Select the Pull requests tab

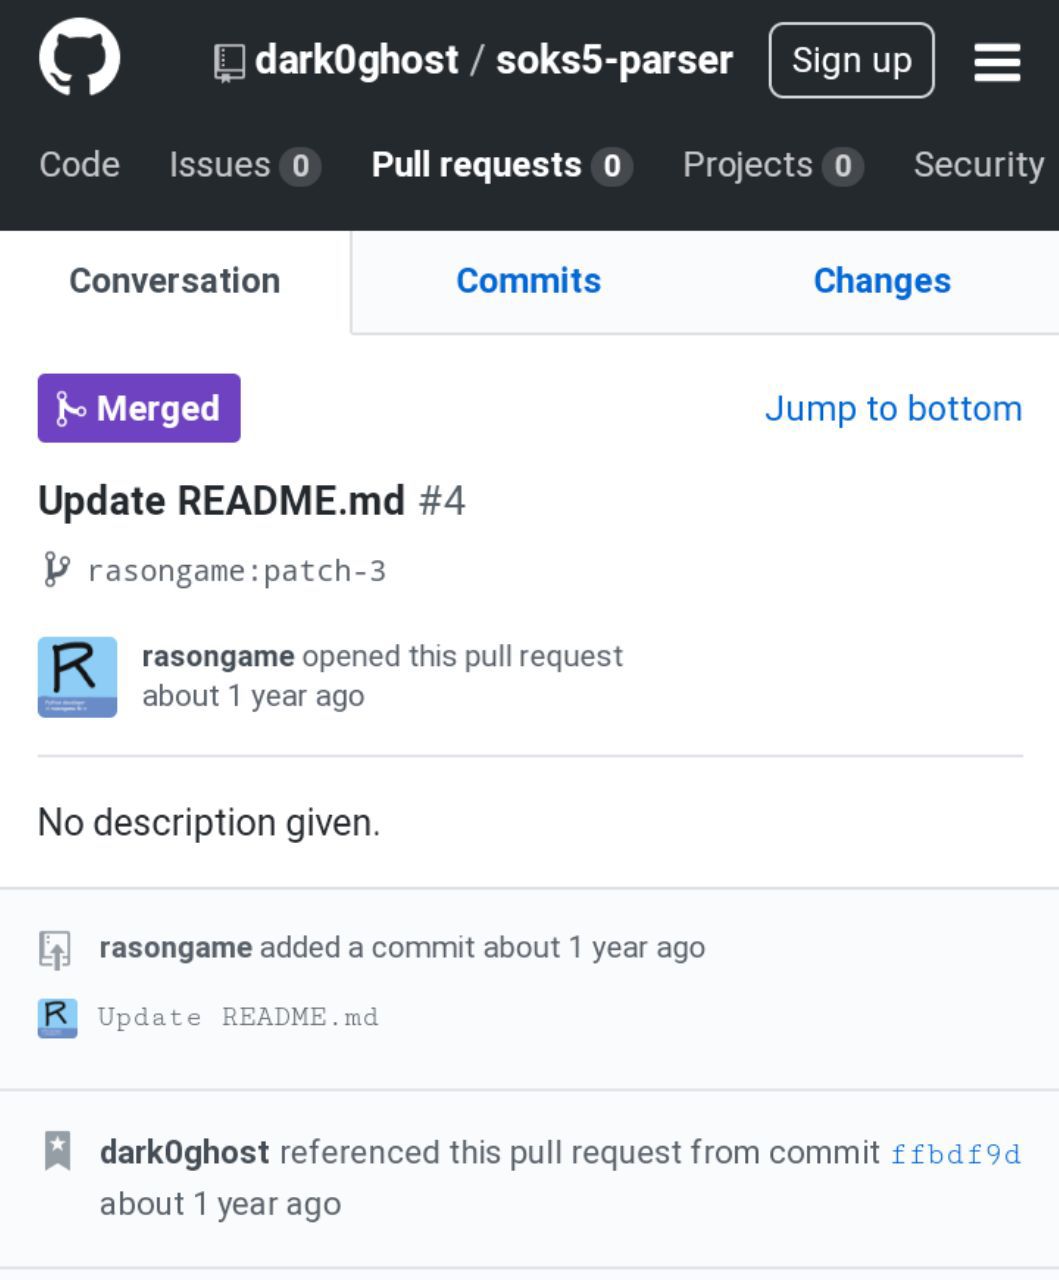[x=502, y=165]
